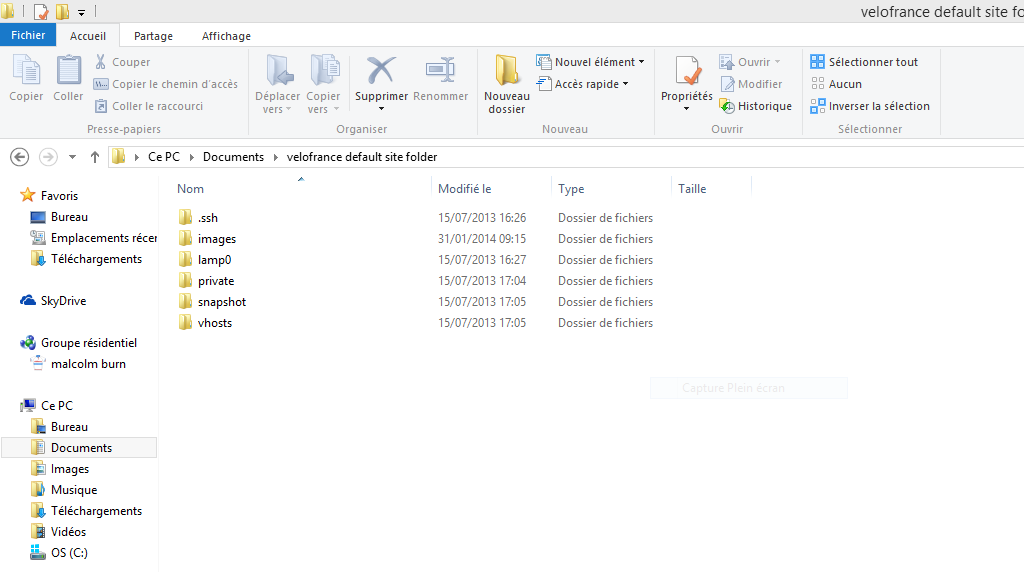Expand the chevron after Ce PC breadcrumb

pyautogui.click(x=192, y=157)
